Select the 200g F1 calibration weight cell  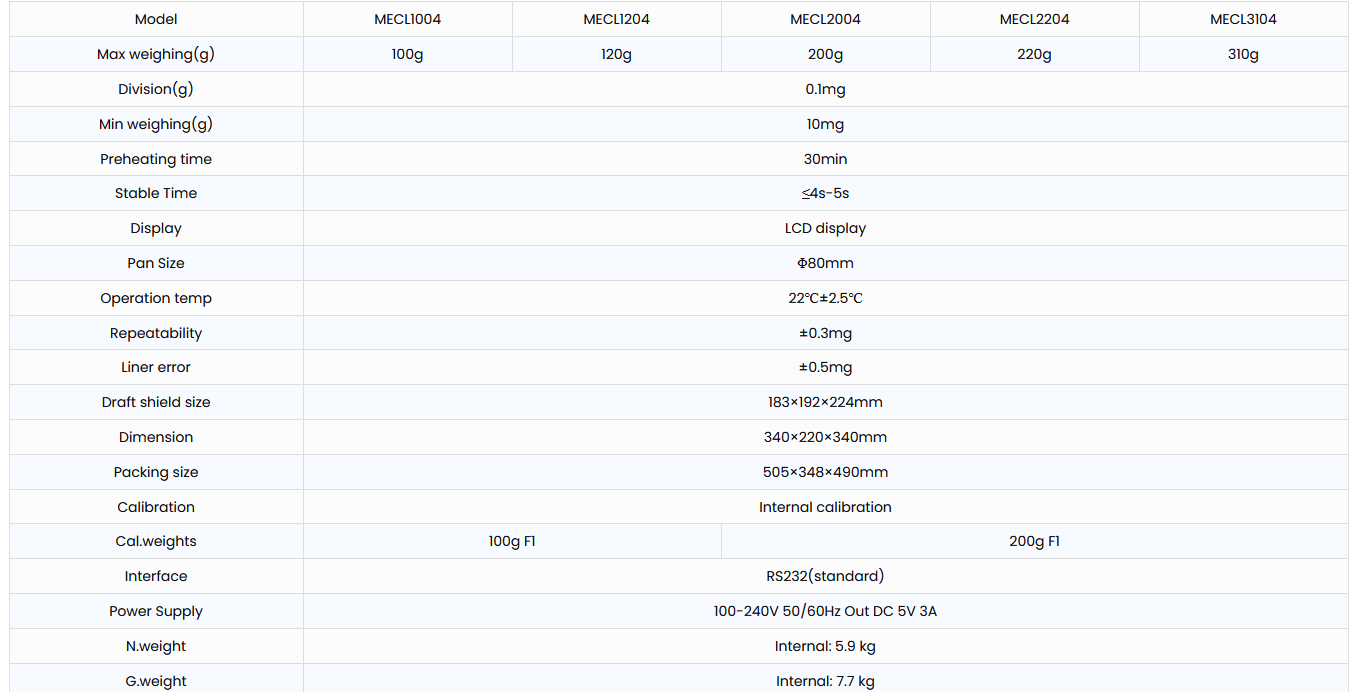pos(1034,541)
